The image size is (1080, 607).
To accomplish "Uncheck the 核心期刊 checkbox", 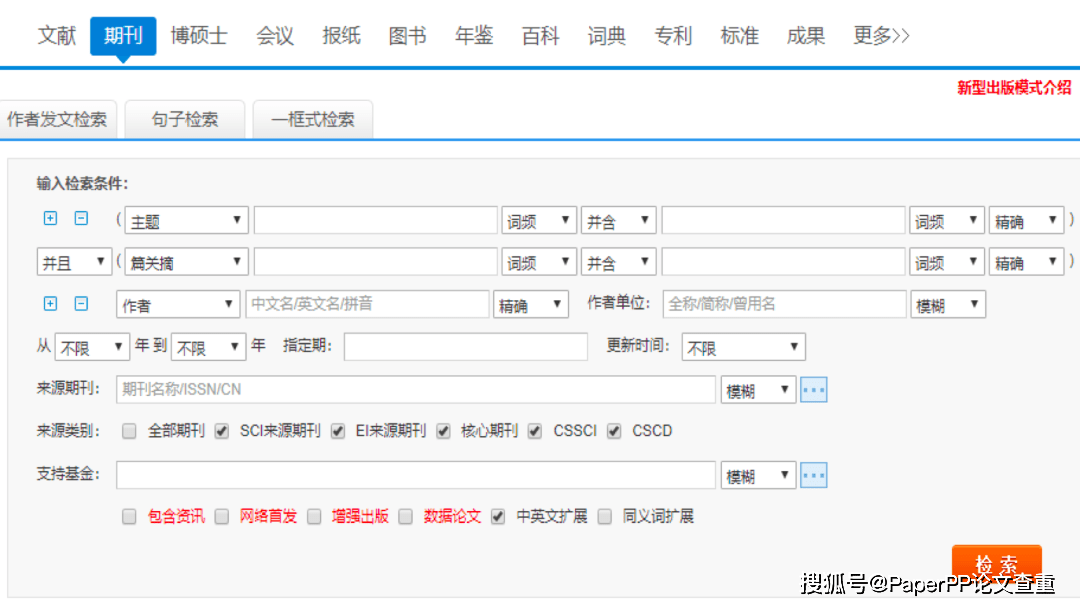I will coord(443,431).
